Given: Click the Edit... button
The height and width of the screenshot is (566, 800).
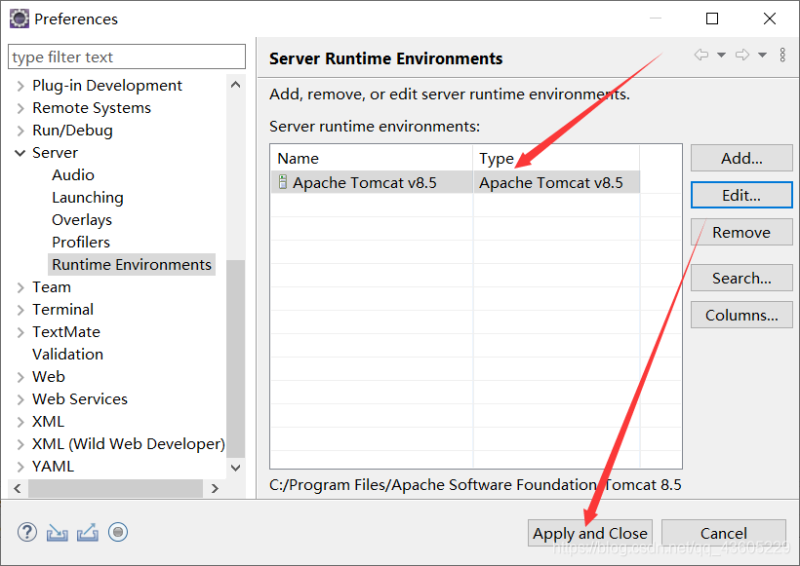Looking at the screenshot, I should click(x=741, y=195).
